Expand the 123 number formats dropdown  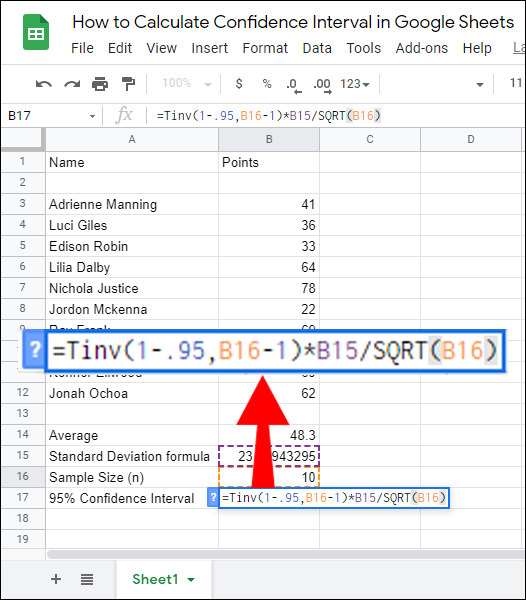pyautogui.click(x=355, y=84)
